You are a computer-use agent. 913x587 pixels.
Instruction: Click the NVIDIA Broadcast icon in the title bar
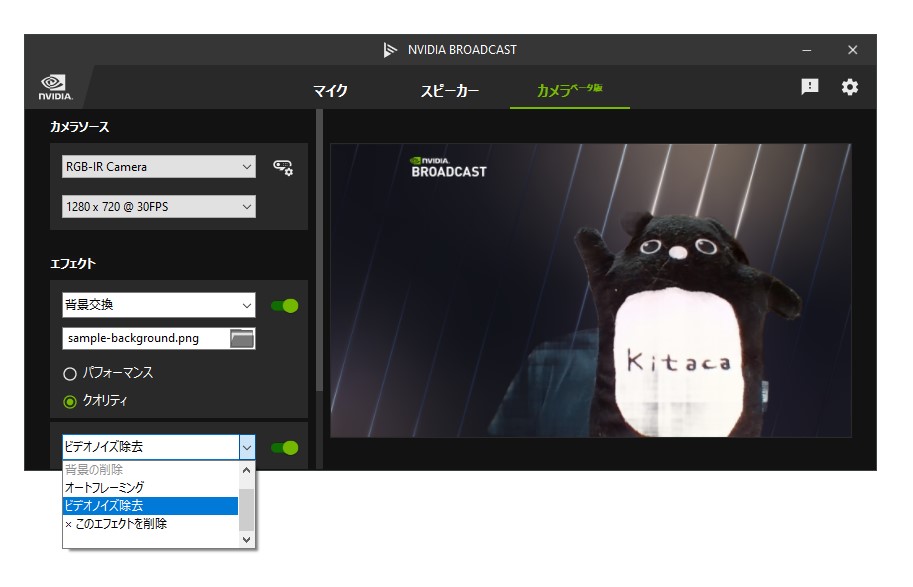[x=389, y=49]
